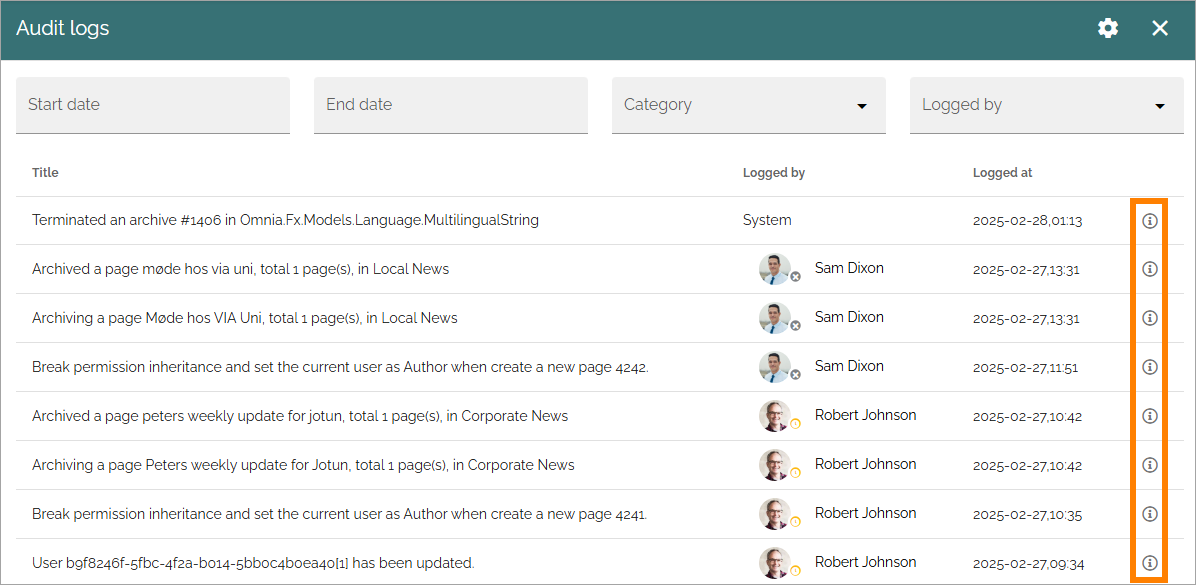Viewport: 1196px width, 585px height.
Task: Open info for Archiving a page Peters weekly update
Action: (1149, 464)
